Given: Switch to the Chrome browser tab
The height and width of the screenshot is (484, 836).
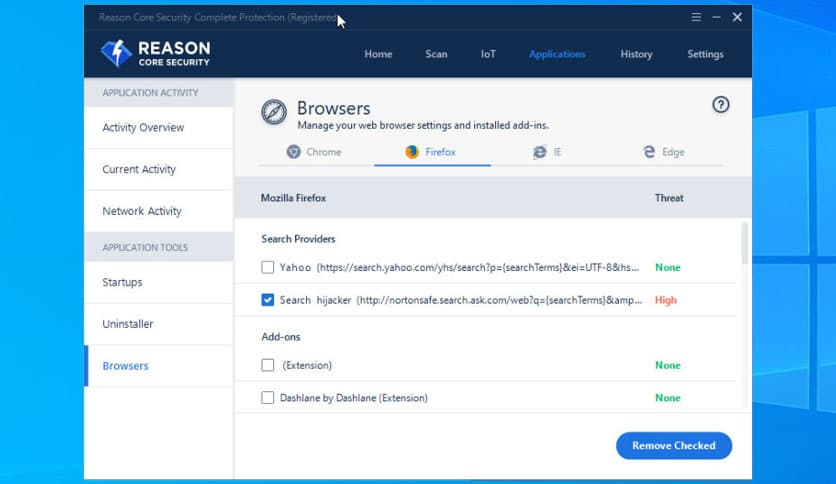Looking at the screenshot, I should point(316,152).
